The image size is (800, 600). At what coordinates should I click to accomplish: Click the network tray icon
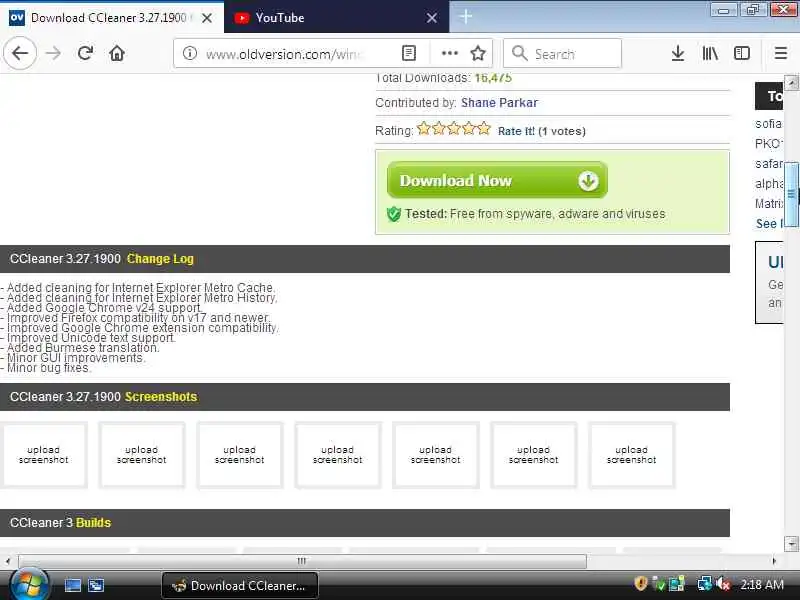point(704,584)
